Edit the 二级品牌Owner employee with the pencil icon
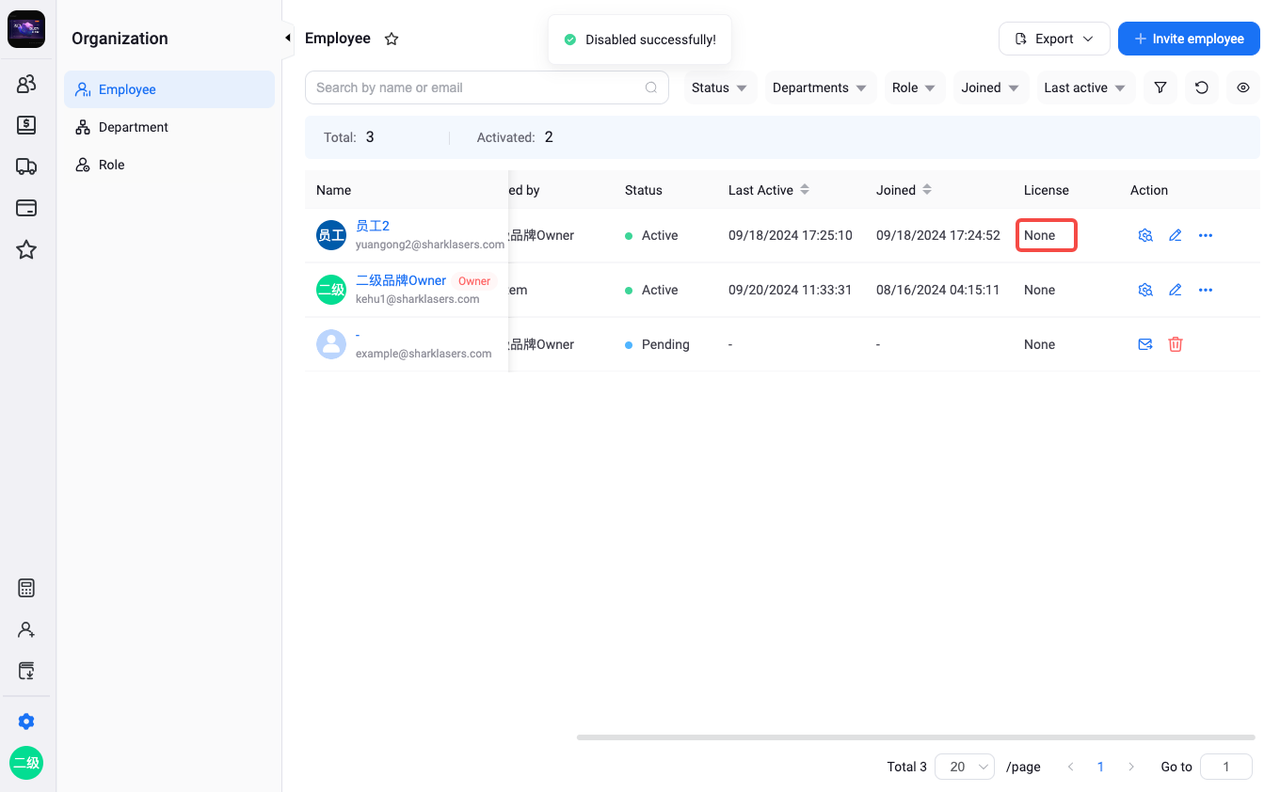This screenshot has width=1280, height=792. pyautogui.click(x=1175, y=290)
